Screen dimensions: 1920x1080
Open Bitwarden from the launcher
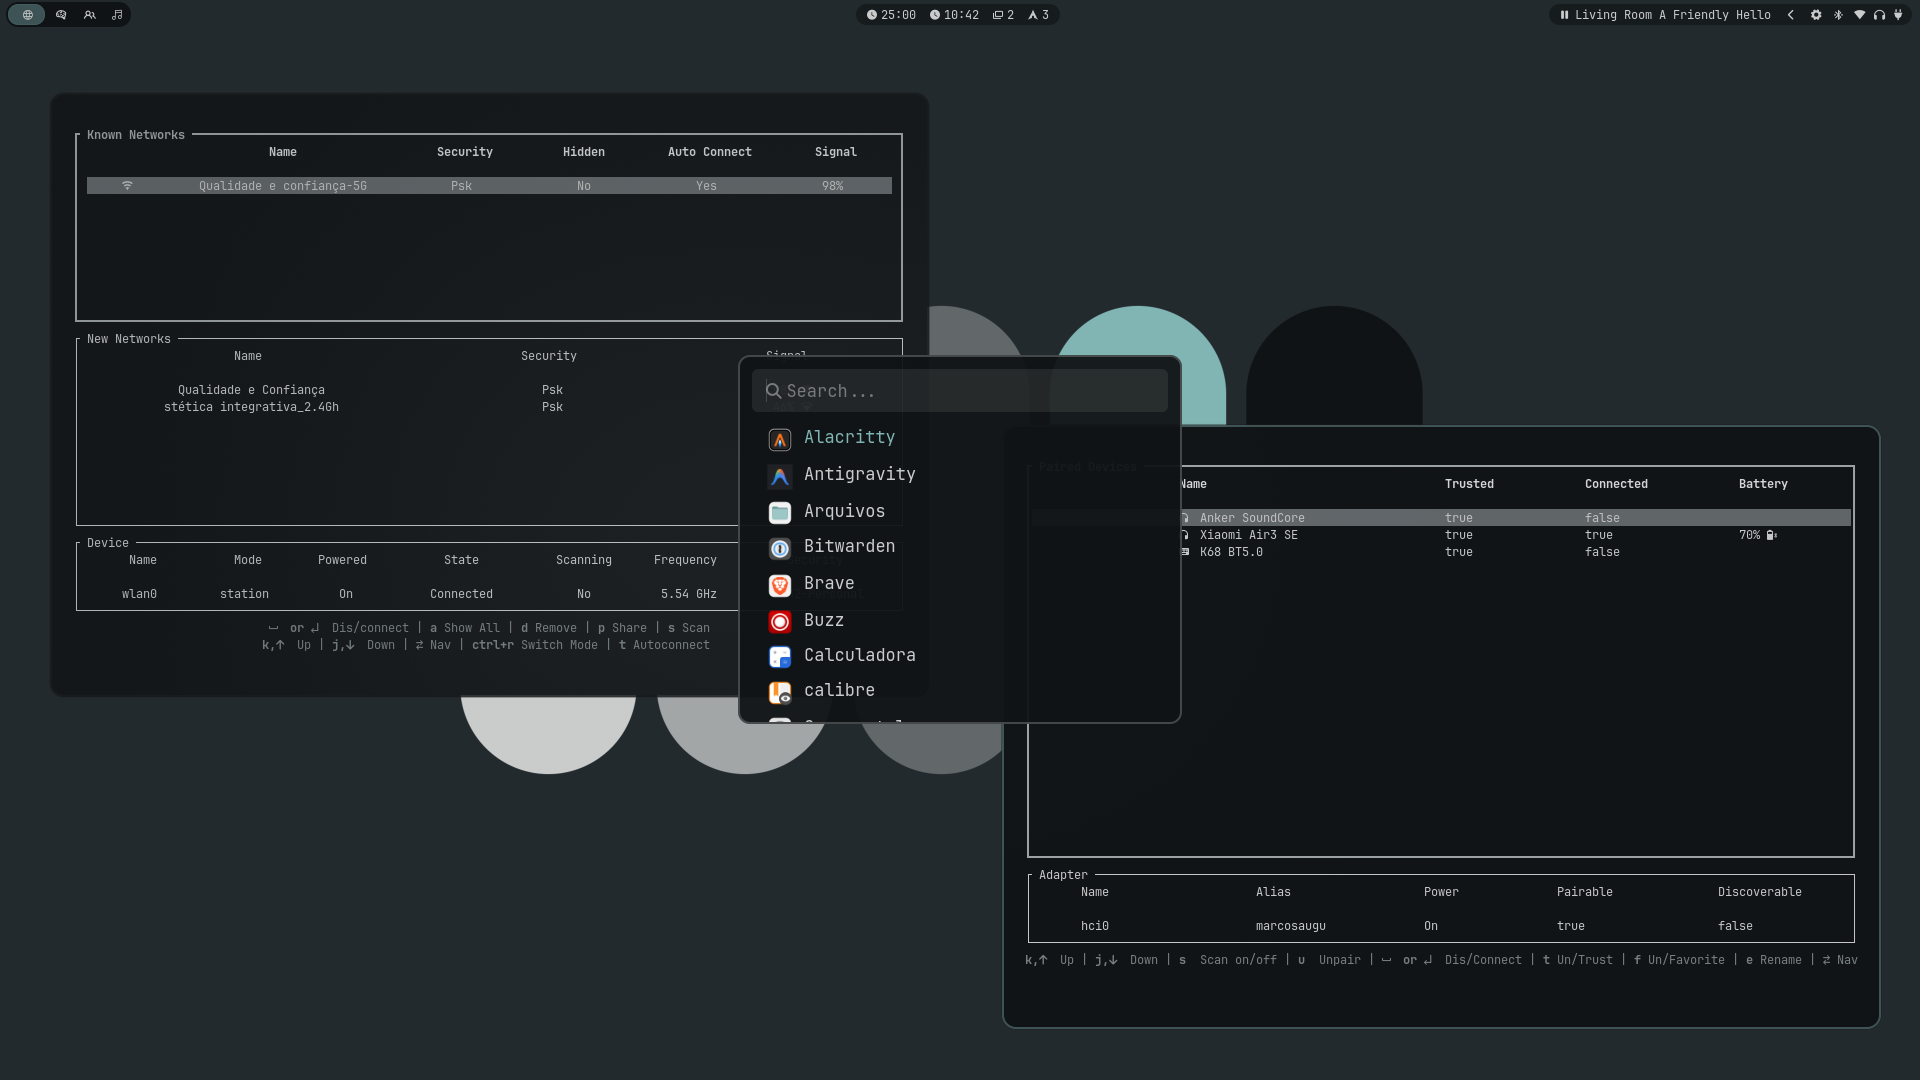(x=849, y=547)
